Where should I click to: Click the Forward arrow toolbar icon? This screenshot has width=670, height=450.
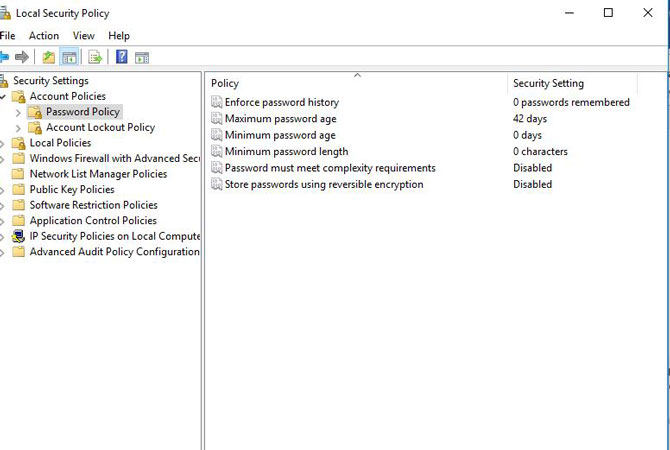(22, 57)
